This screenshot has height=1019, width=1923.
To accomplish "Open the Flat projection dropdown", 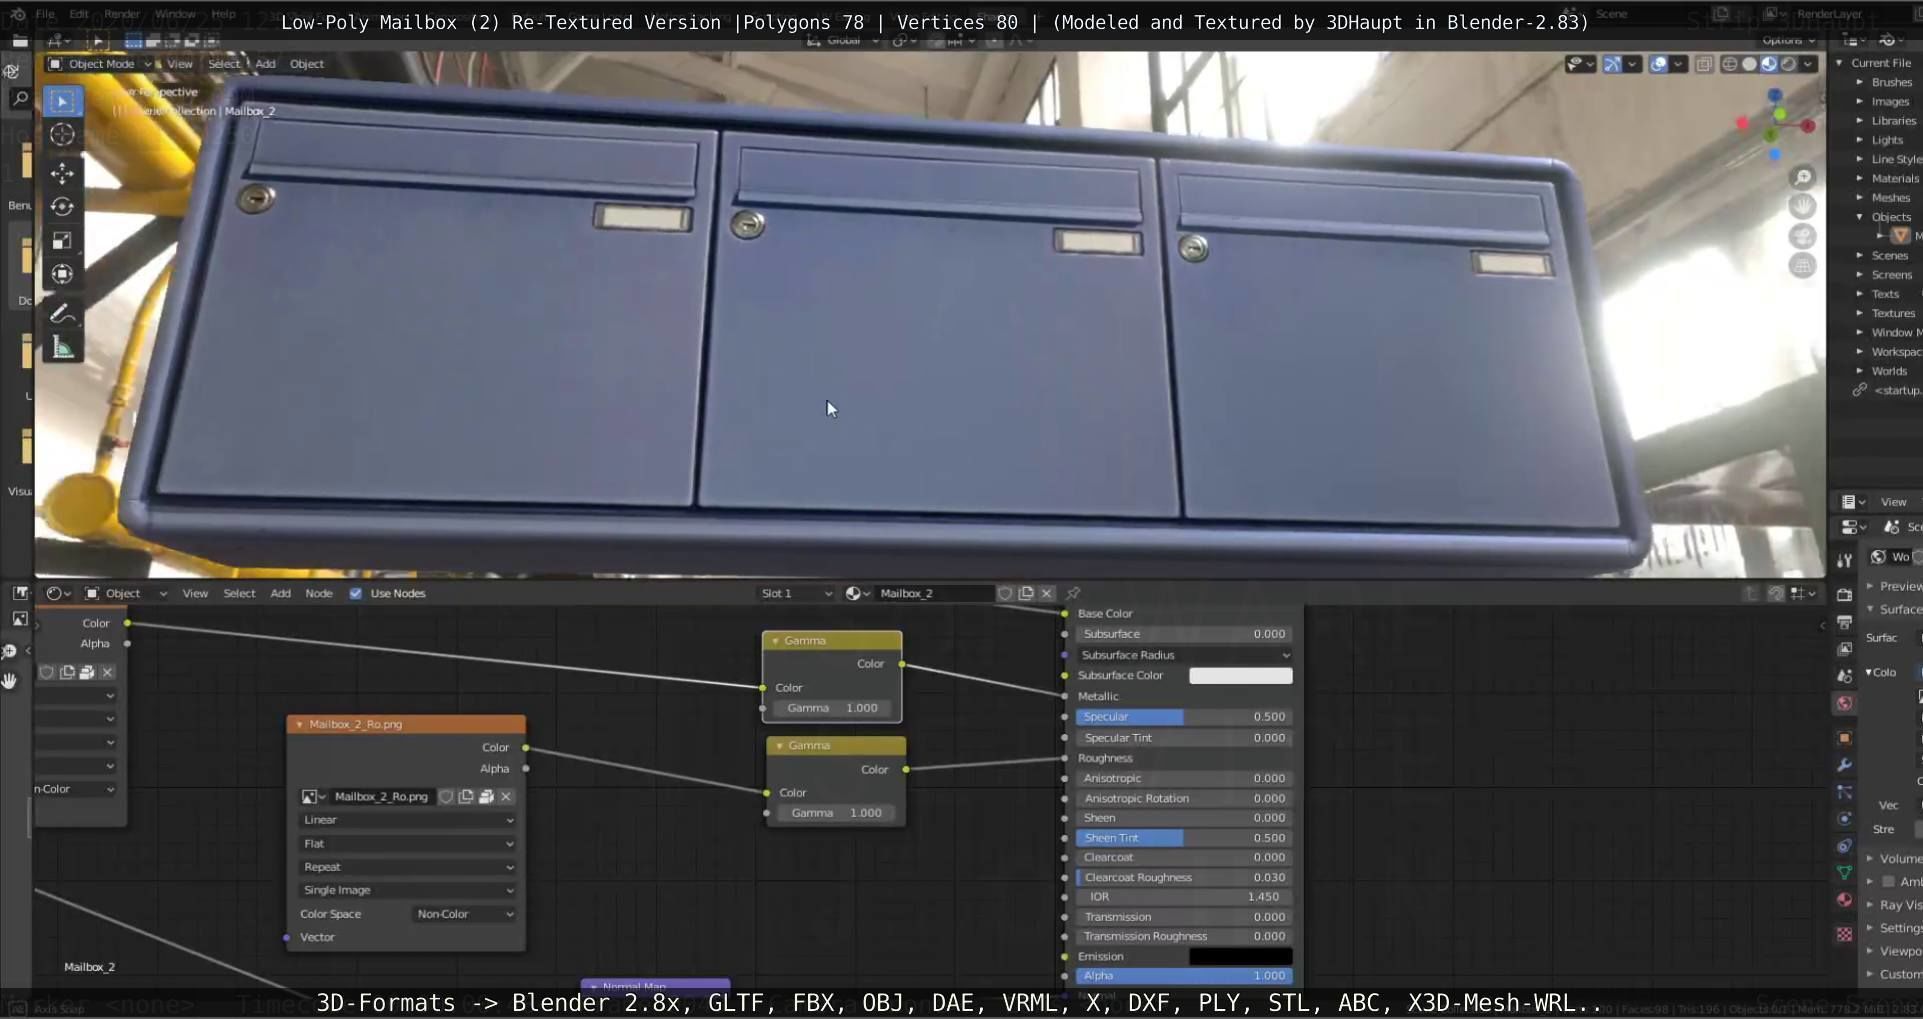I will tap(408, 844).
